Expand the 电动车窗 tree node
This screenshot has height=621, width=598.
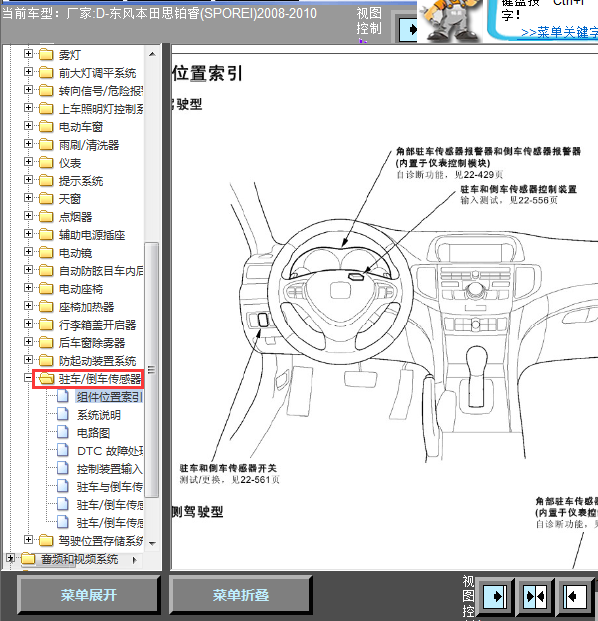(x=28, y=126)
